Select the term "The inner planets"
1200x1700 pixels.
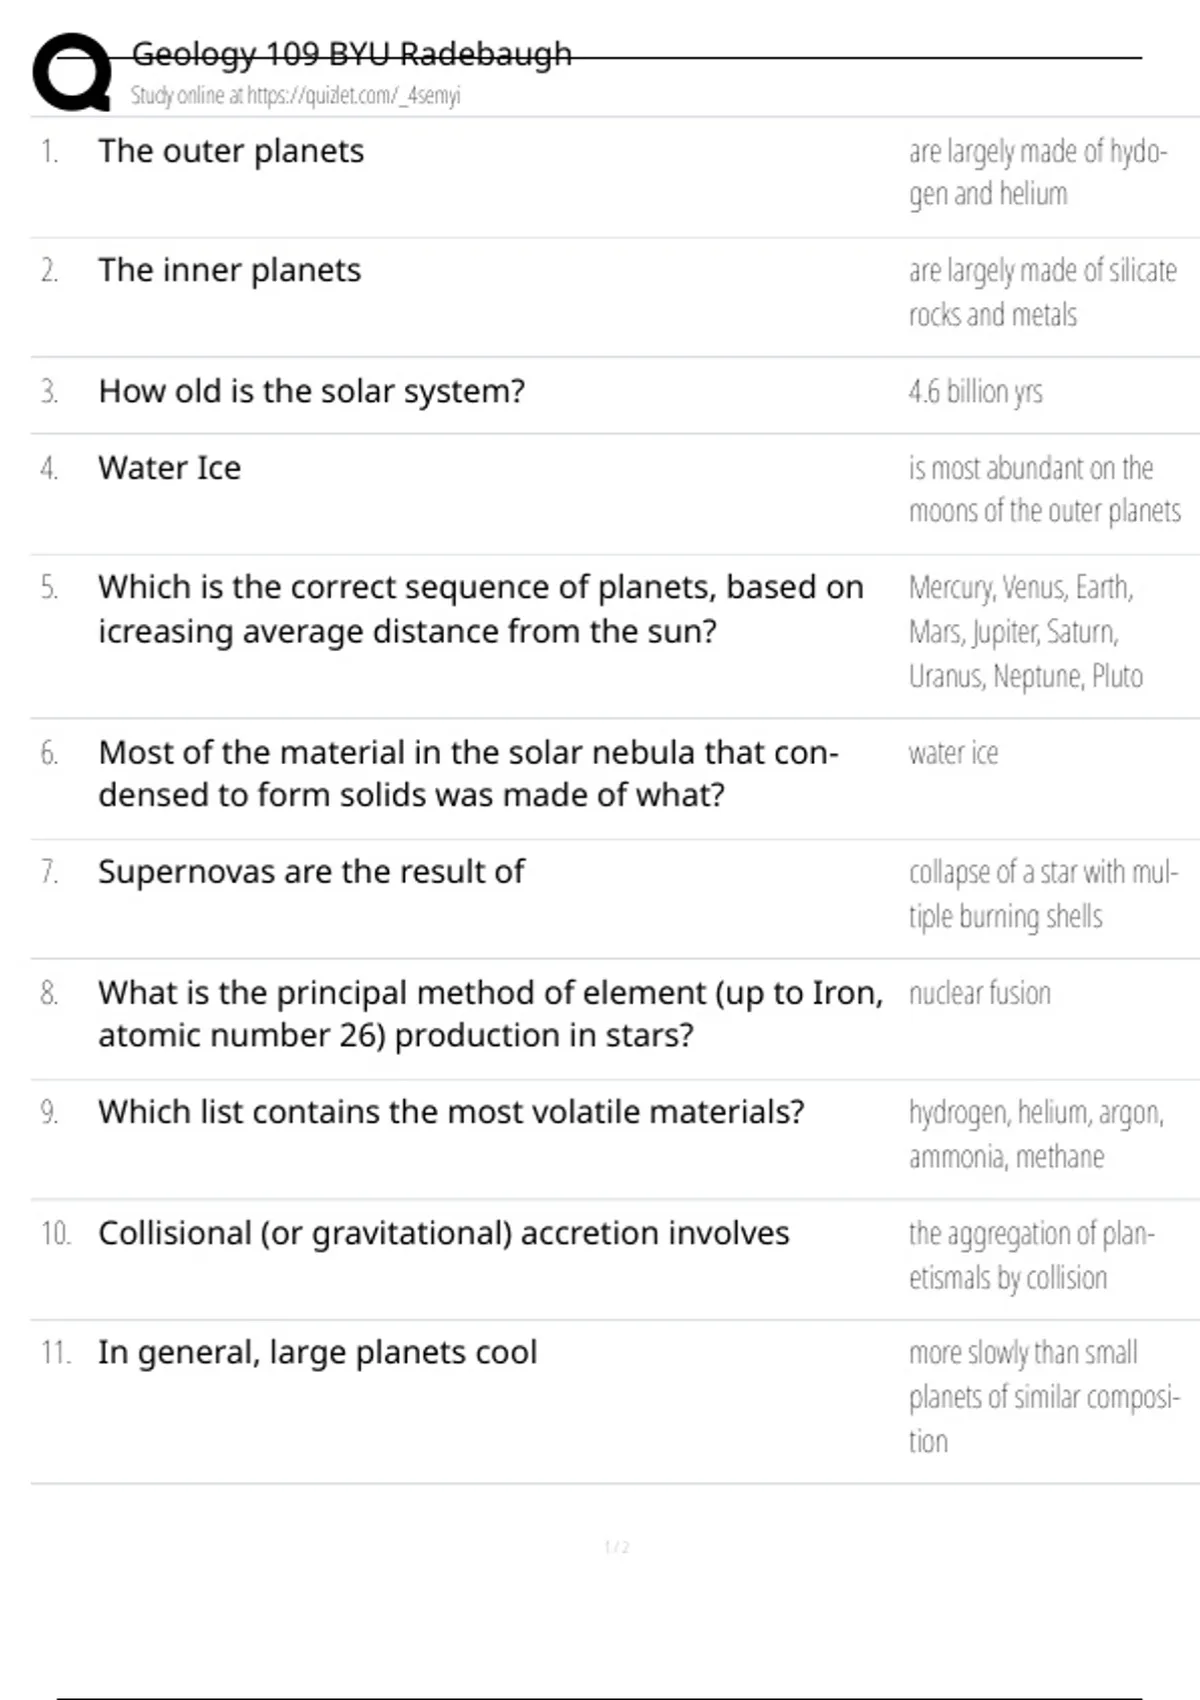(x=229, y=270)
